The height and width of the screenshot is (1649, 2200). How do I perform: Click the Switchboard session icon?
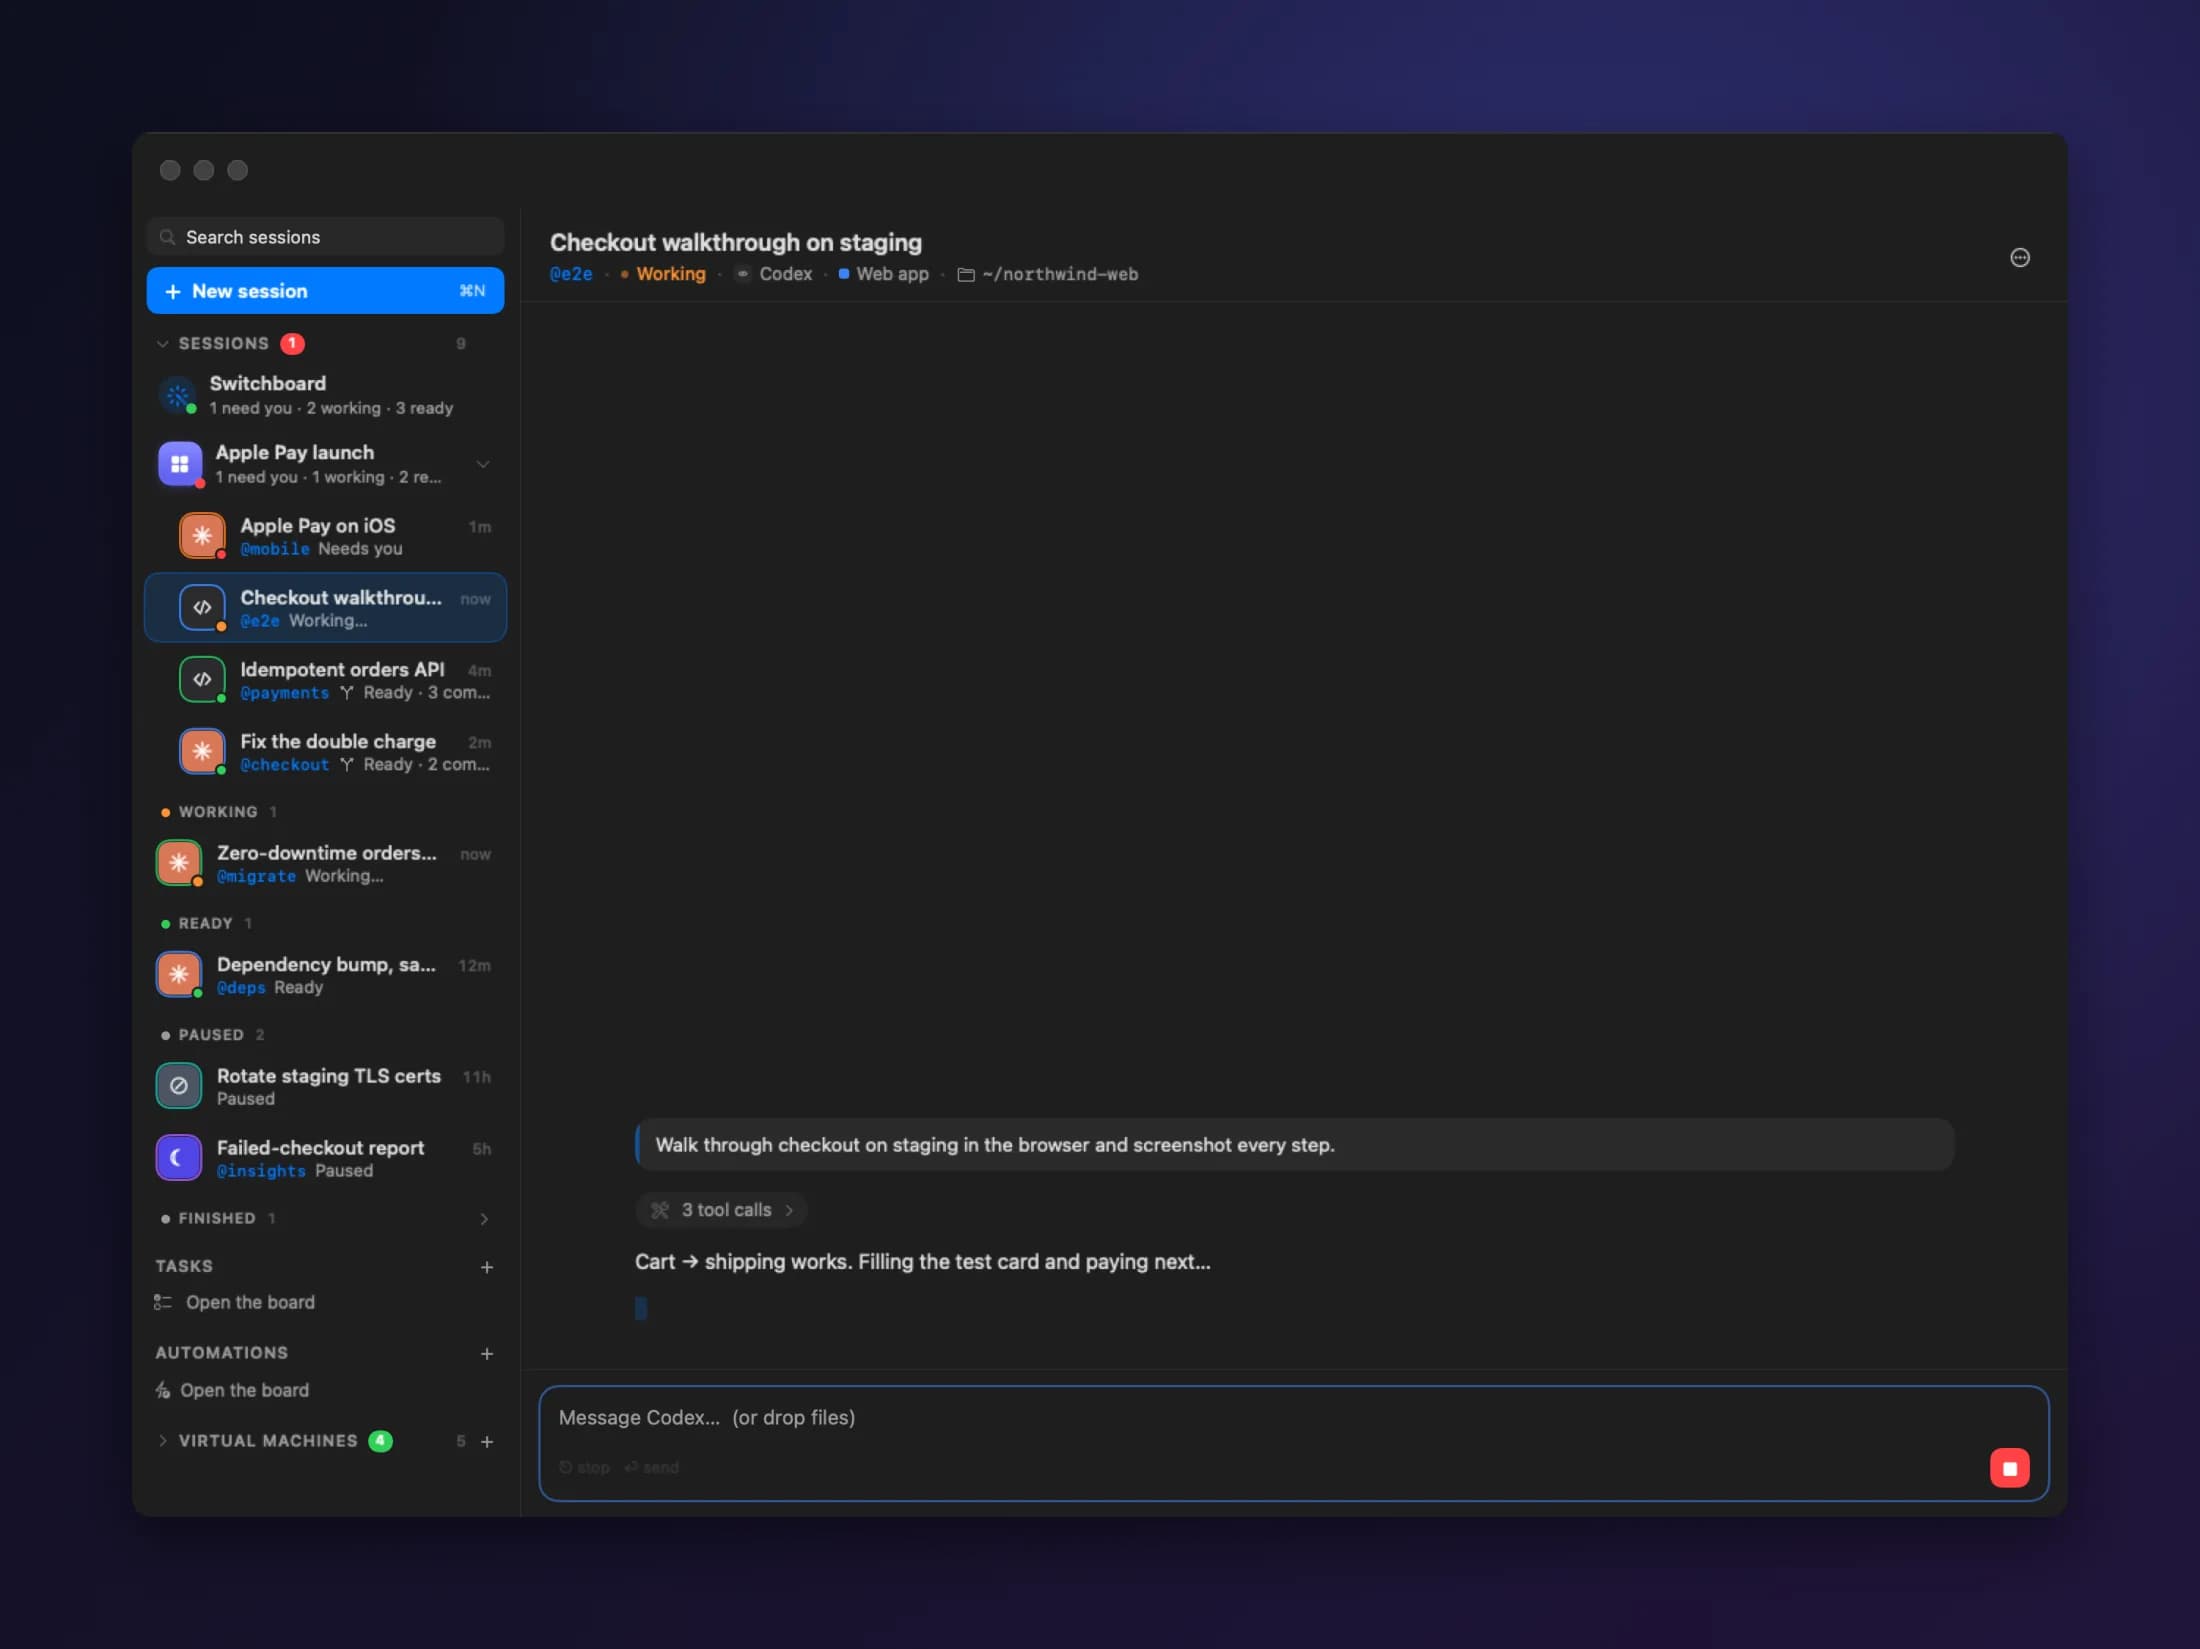178,395
